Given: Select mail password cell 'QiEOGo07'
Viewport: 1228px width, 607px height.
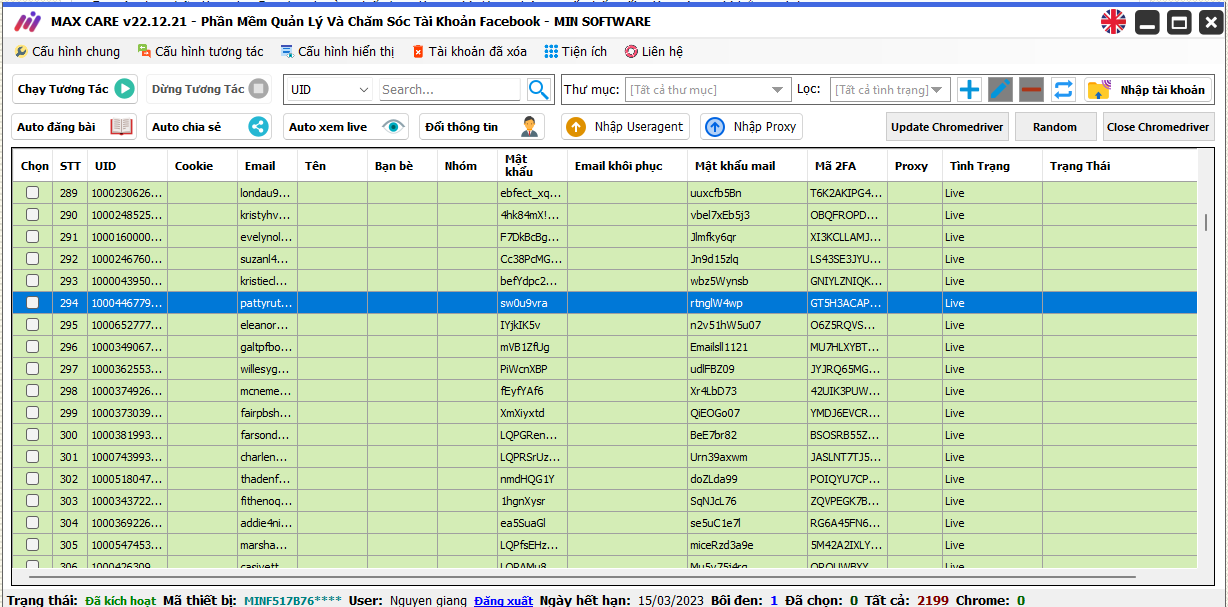Looking at the screenshot, I should [x=747, y=413].
